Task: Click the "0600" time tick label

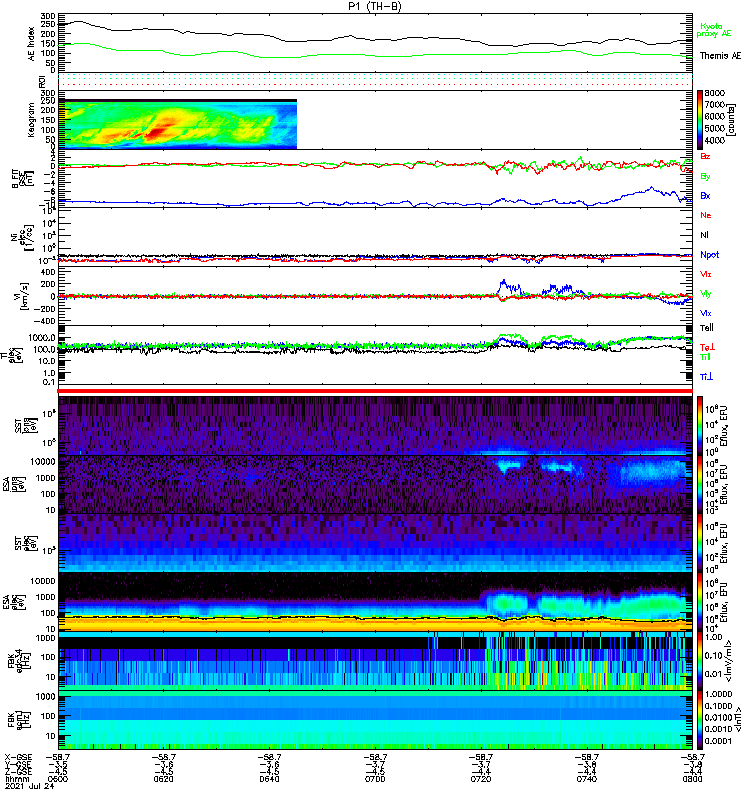Action: pos(57,779)
